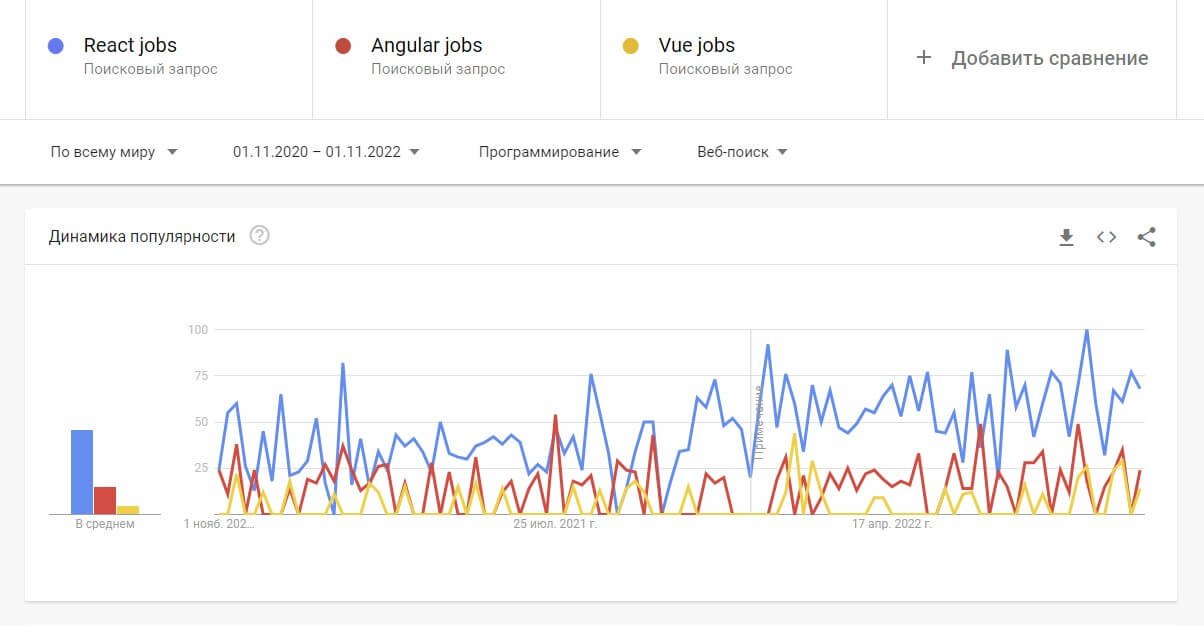
Task: Click the blue React jobs dot
Action: 56,46
